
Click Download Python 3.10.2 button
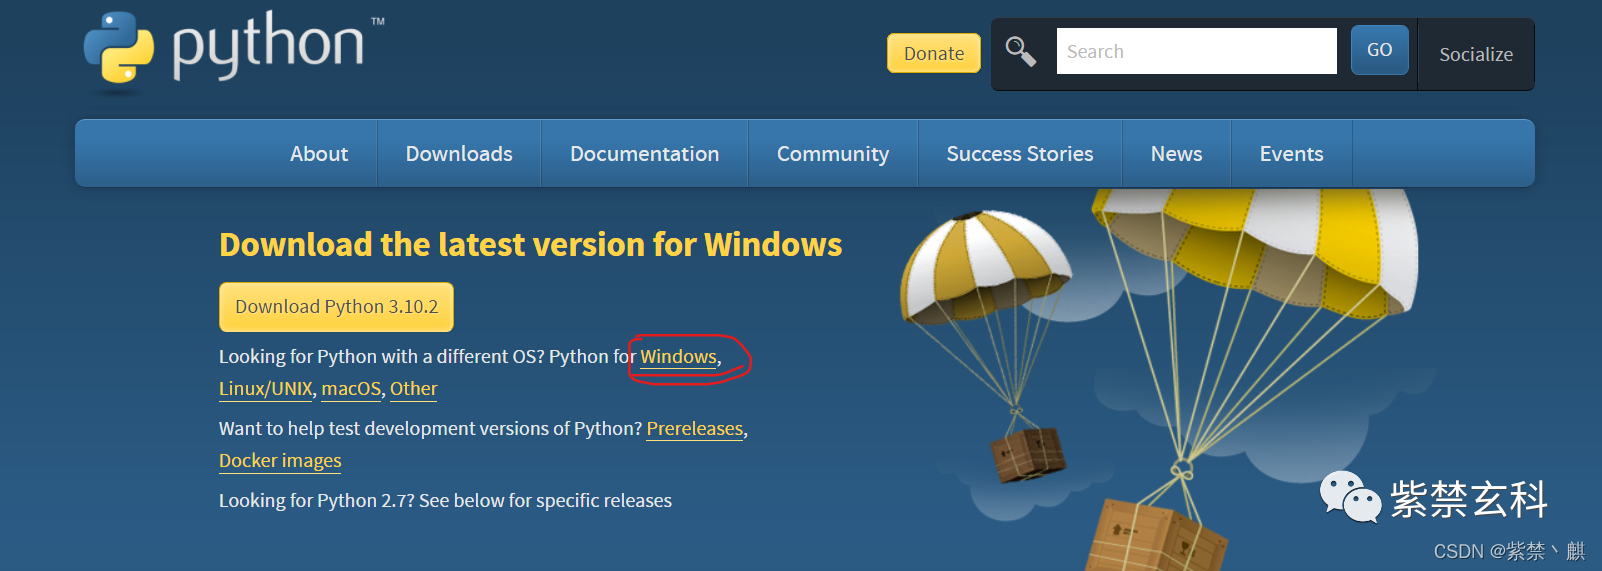[x=336, y=307]
